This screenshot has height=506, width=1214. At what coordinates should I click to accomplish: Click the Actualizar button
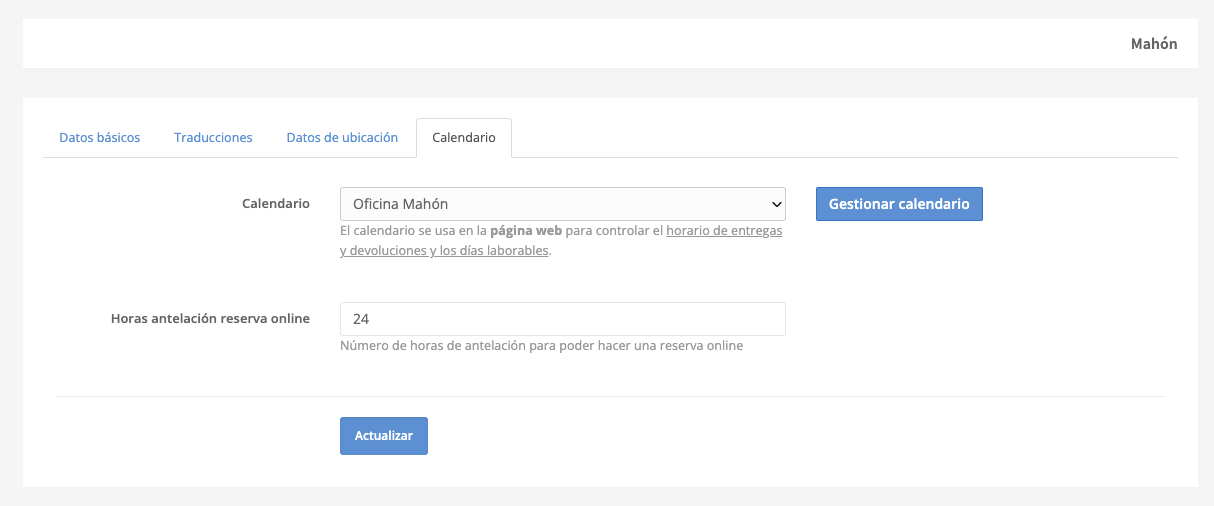(x=384, y=436)
